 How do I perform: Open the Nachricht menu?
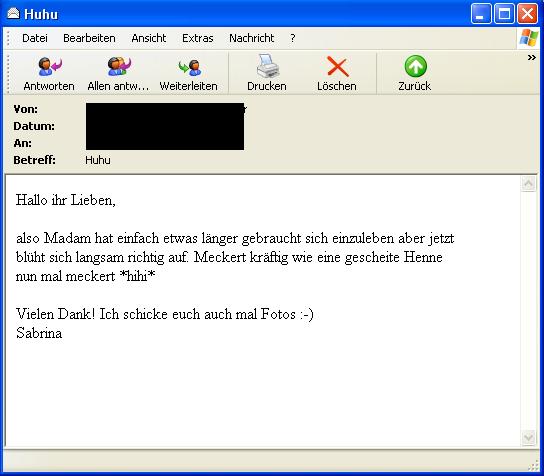click(252, 38)
